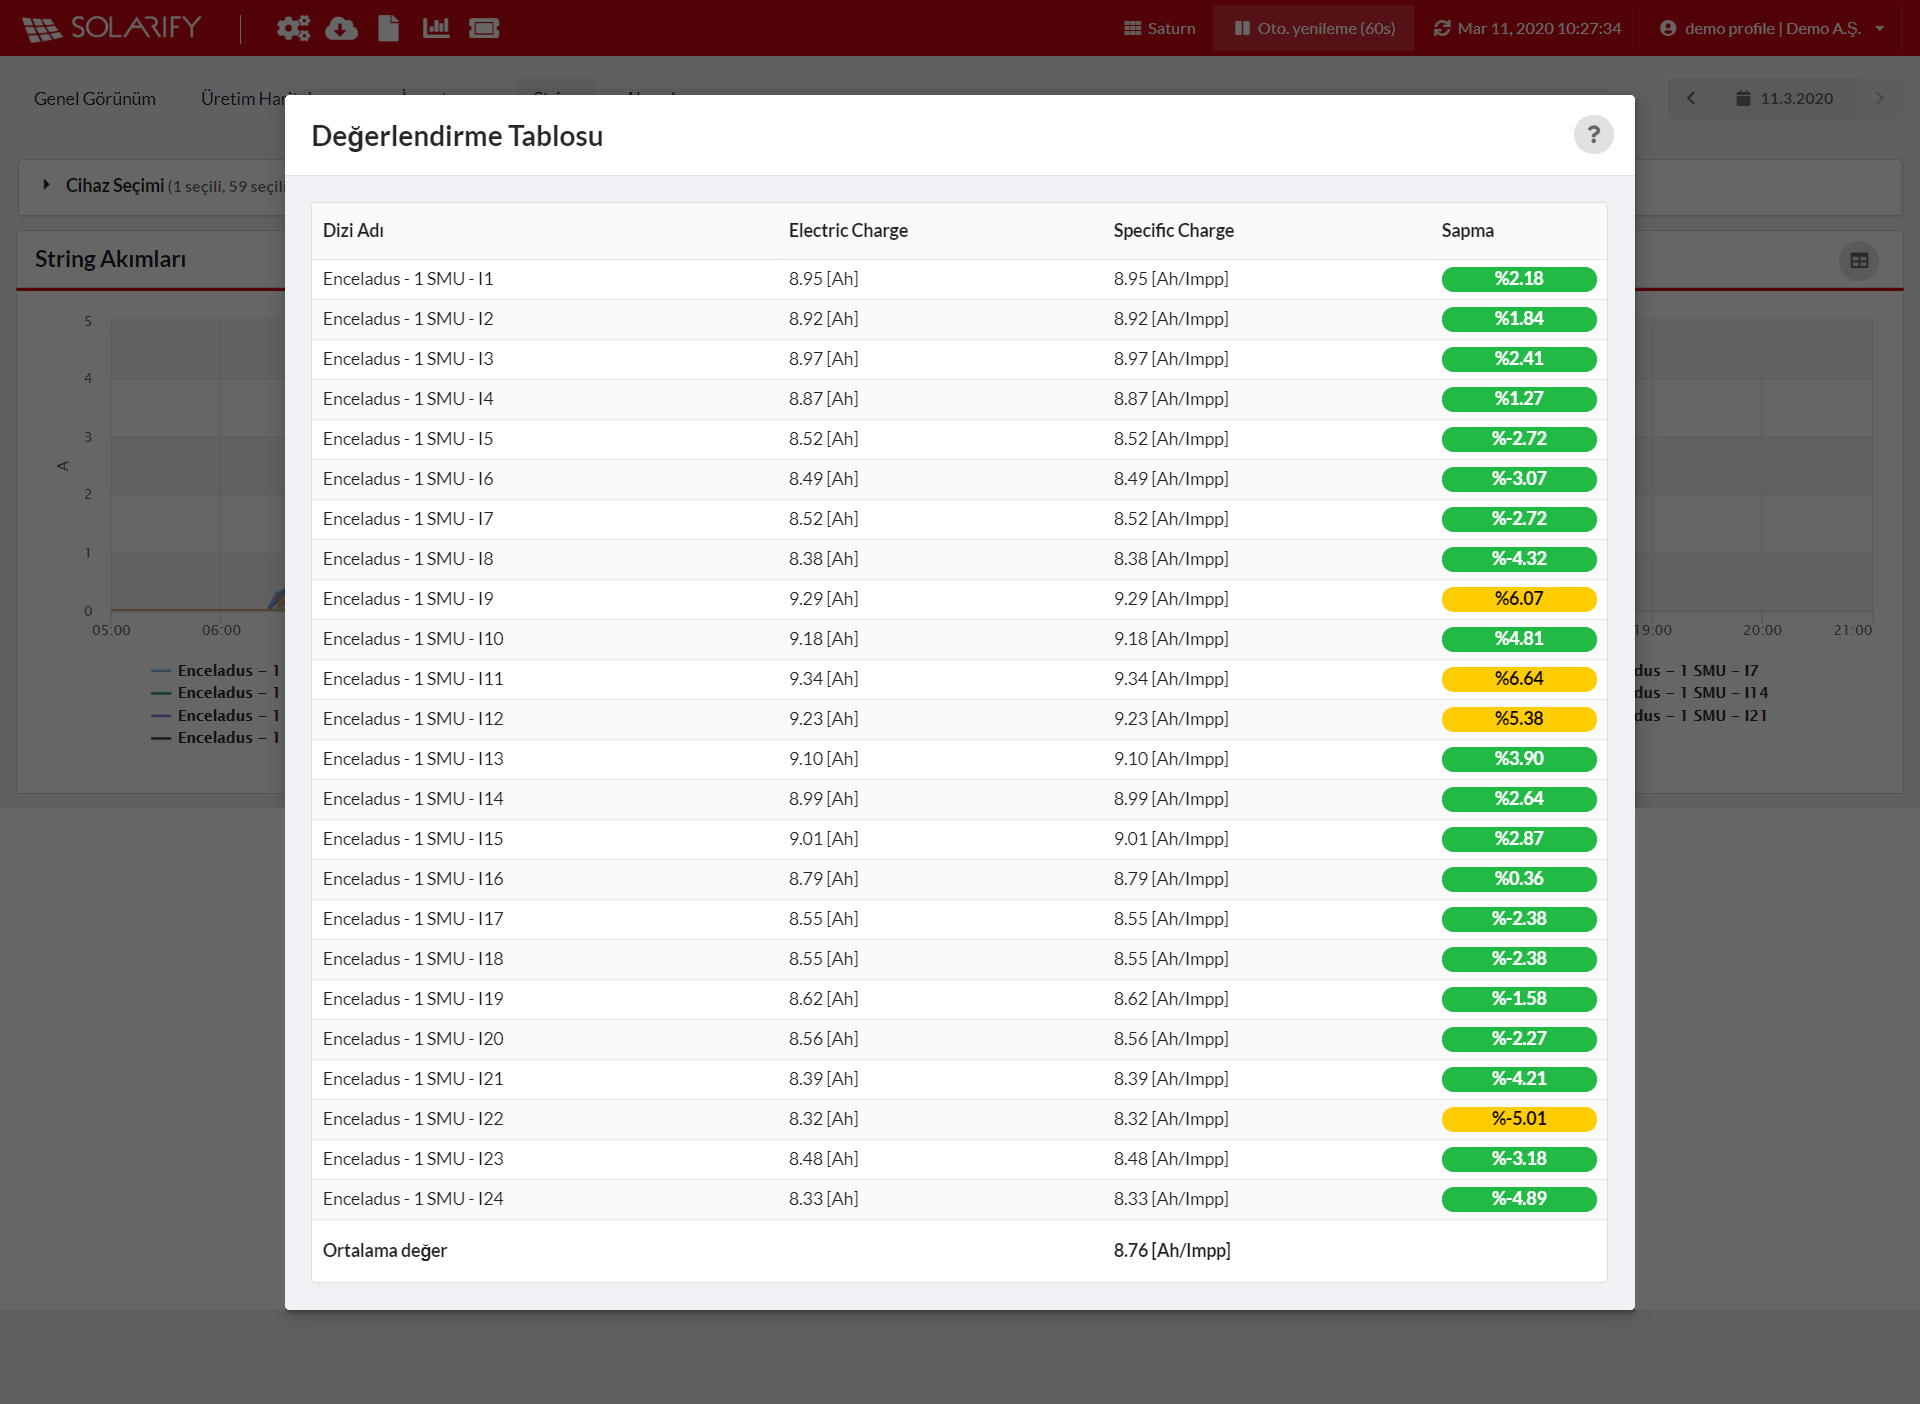Go to next date arrow

1879,98
